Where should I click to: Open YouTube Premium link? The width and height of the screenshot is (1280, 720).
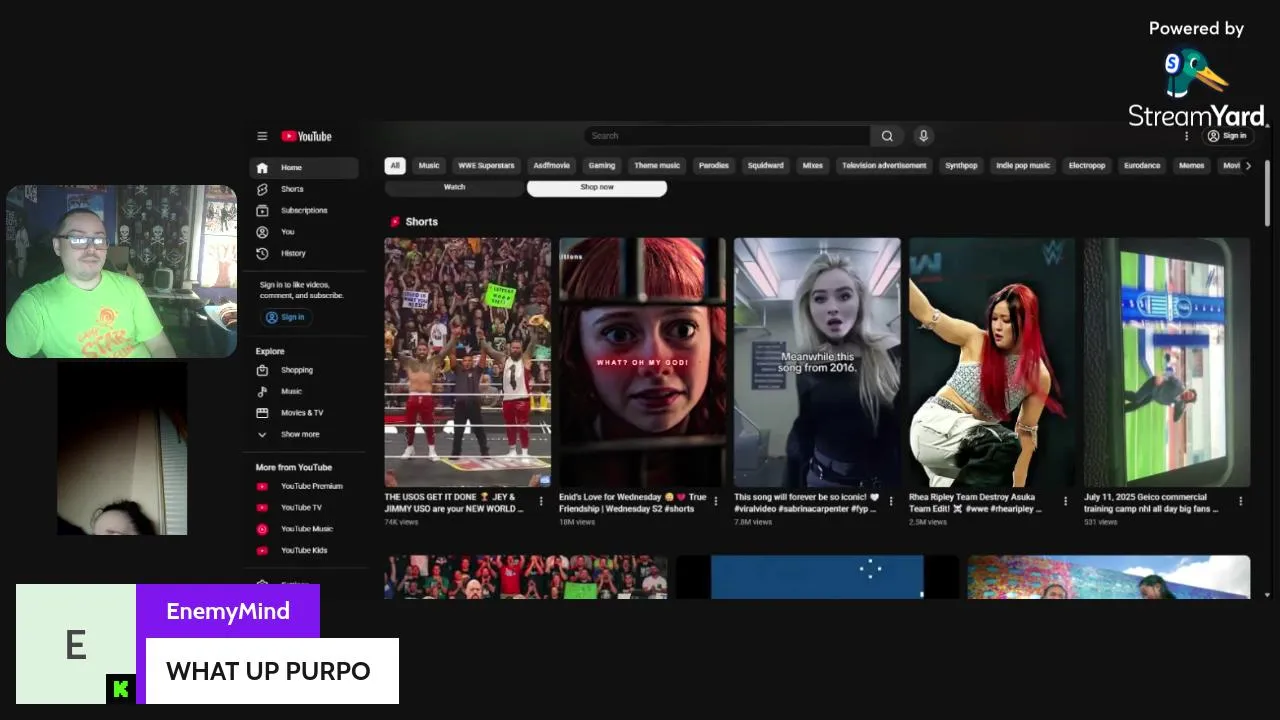(304, 486)
